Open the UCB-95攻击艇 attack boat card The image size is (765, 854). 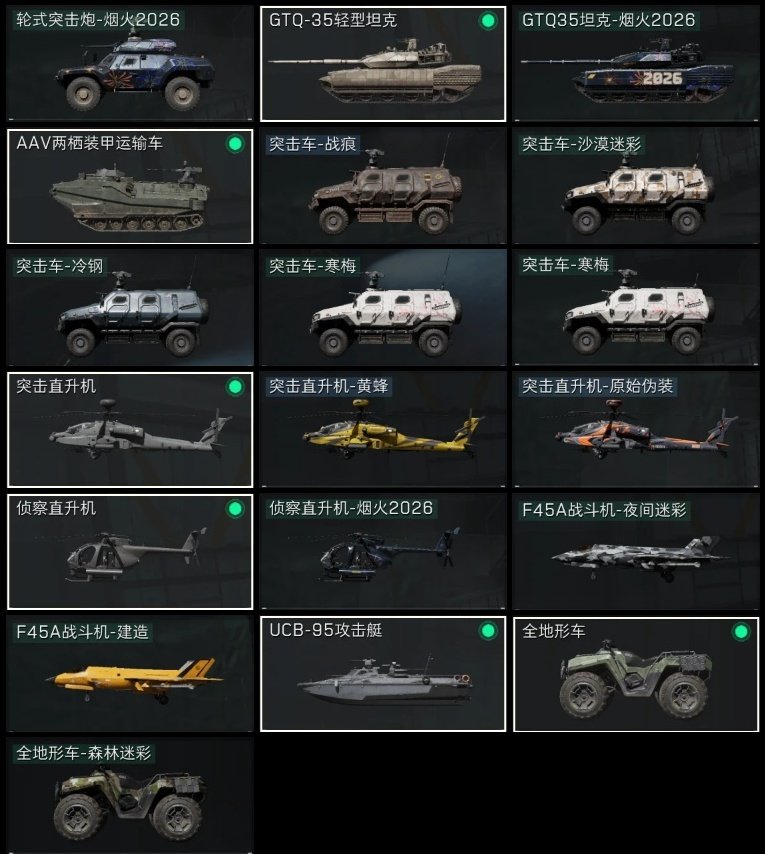click(x=383, y=674)
